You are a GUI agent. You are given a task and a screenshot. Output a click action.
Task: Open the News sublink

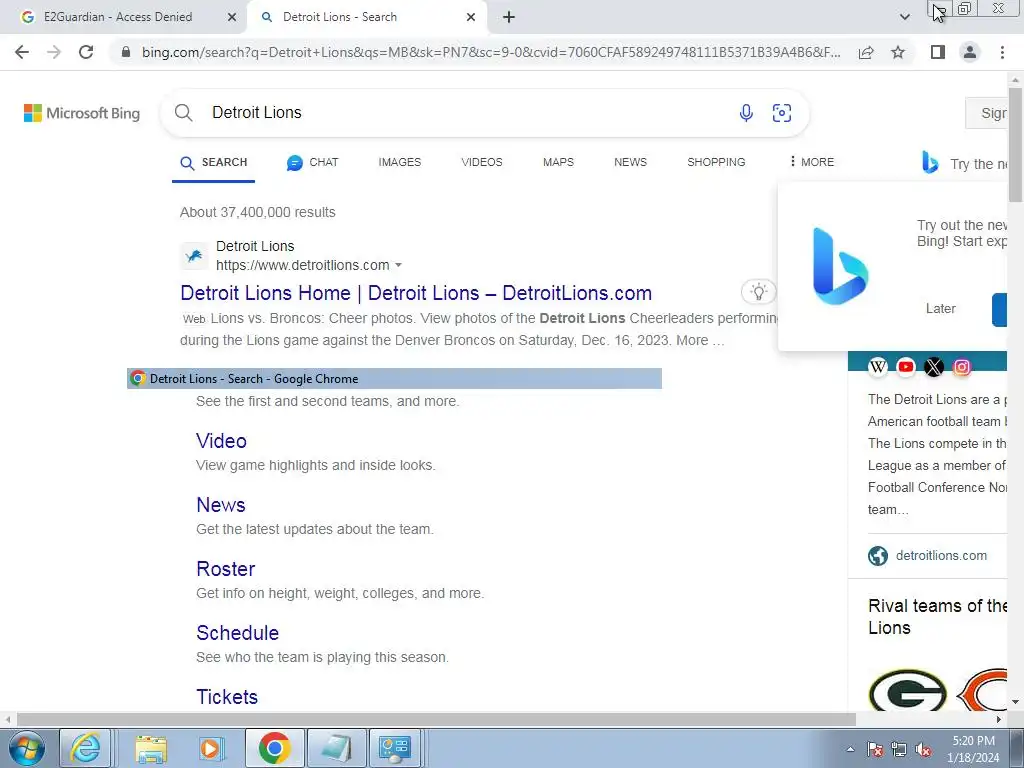pyautogui.click(x=221, y=505)
